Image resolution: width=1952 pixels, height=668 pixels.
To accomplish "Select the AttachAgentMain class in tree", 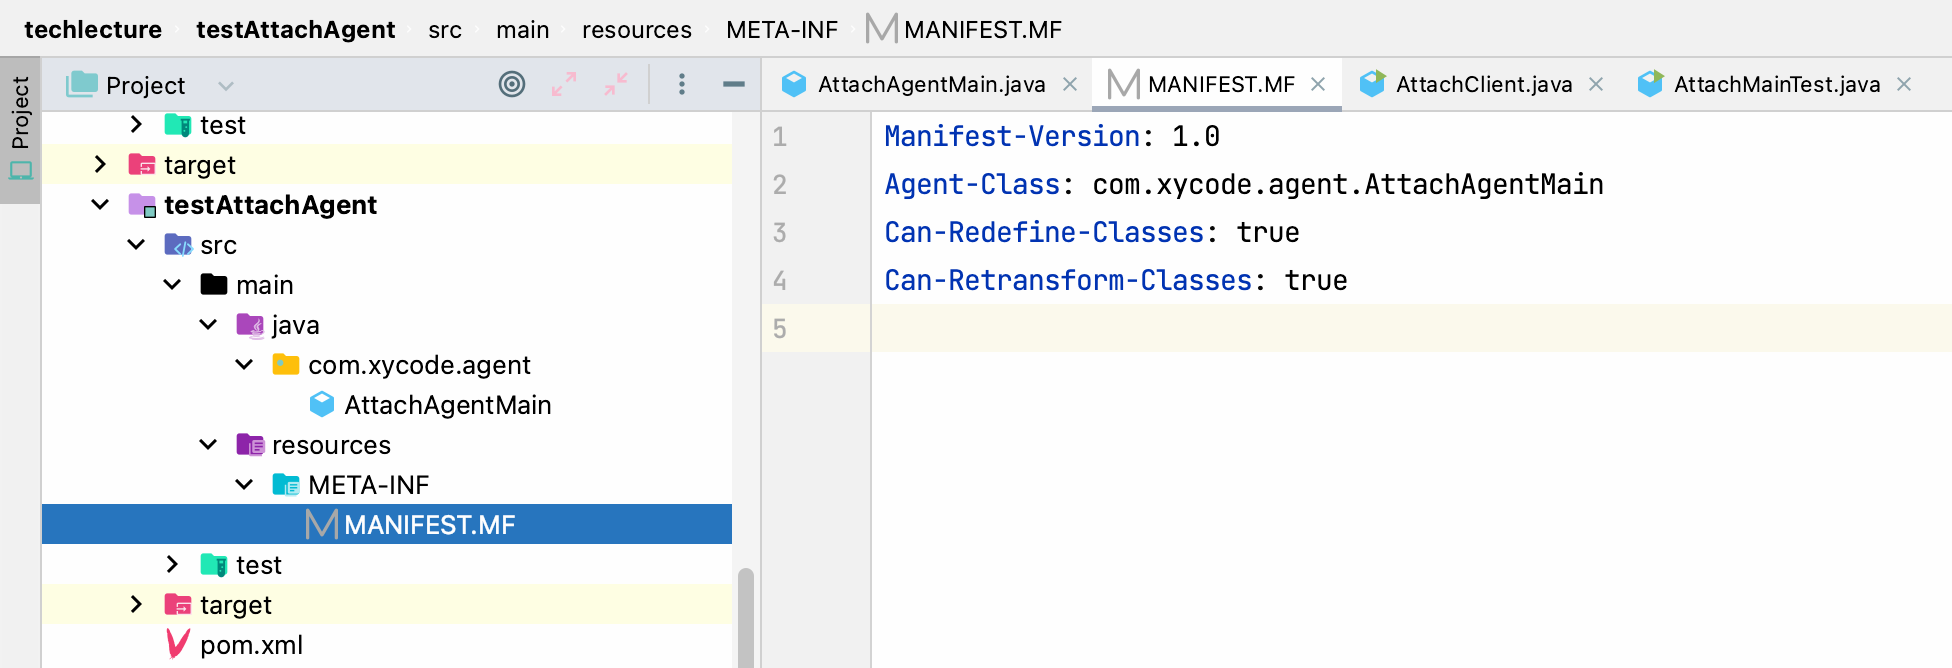I will [x=447, y=405].
